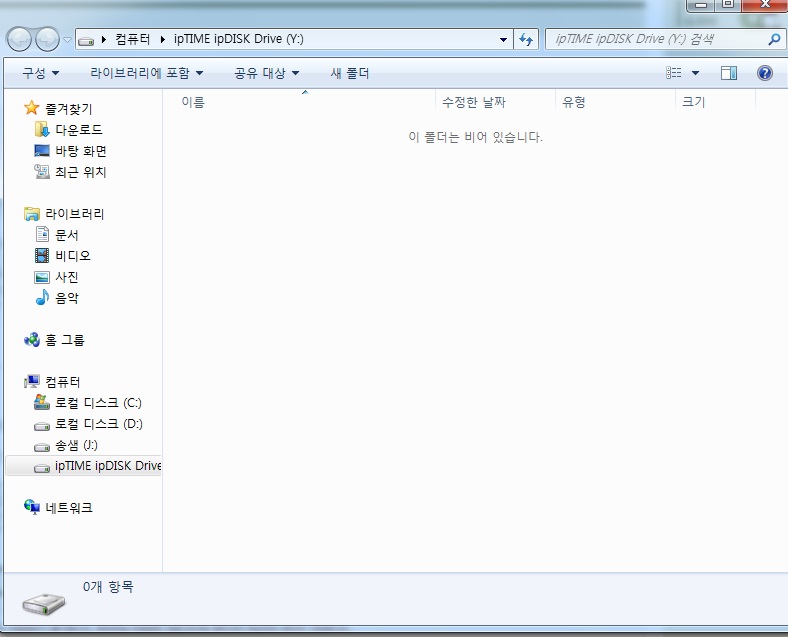Image resolution: width=788 pixels, height=637 pixels.
Task: Click the ipTIME ipDISK Drive tree icon
Action: 42,468
